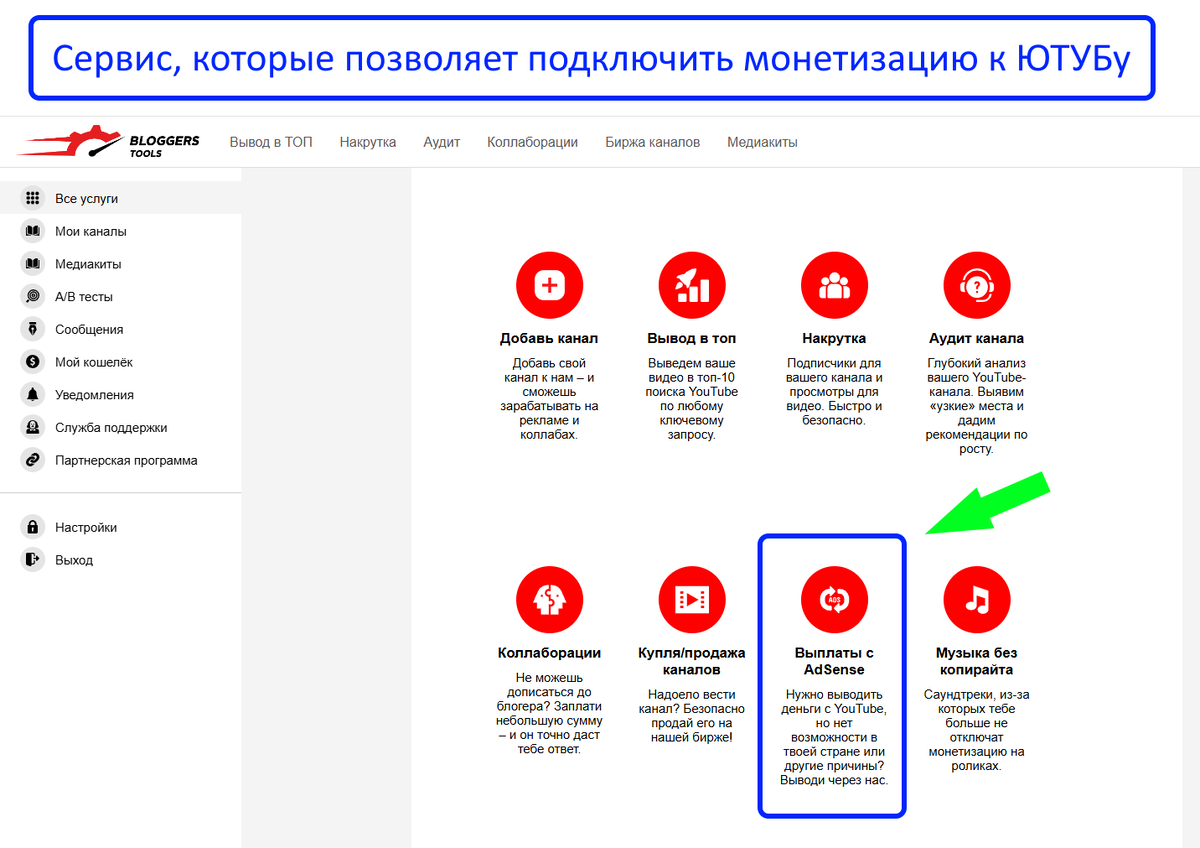Open Медиакиты in the top navigation bar
Viewport: 1200px width, 848px height.
pyautogui.click(x=763, y=142)
